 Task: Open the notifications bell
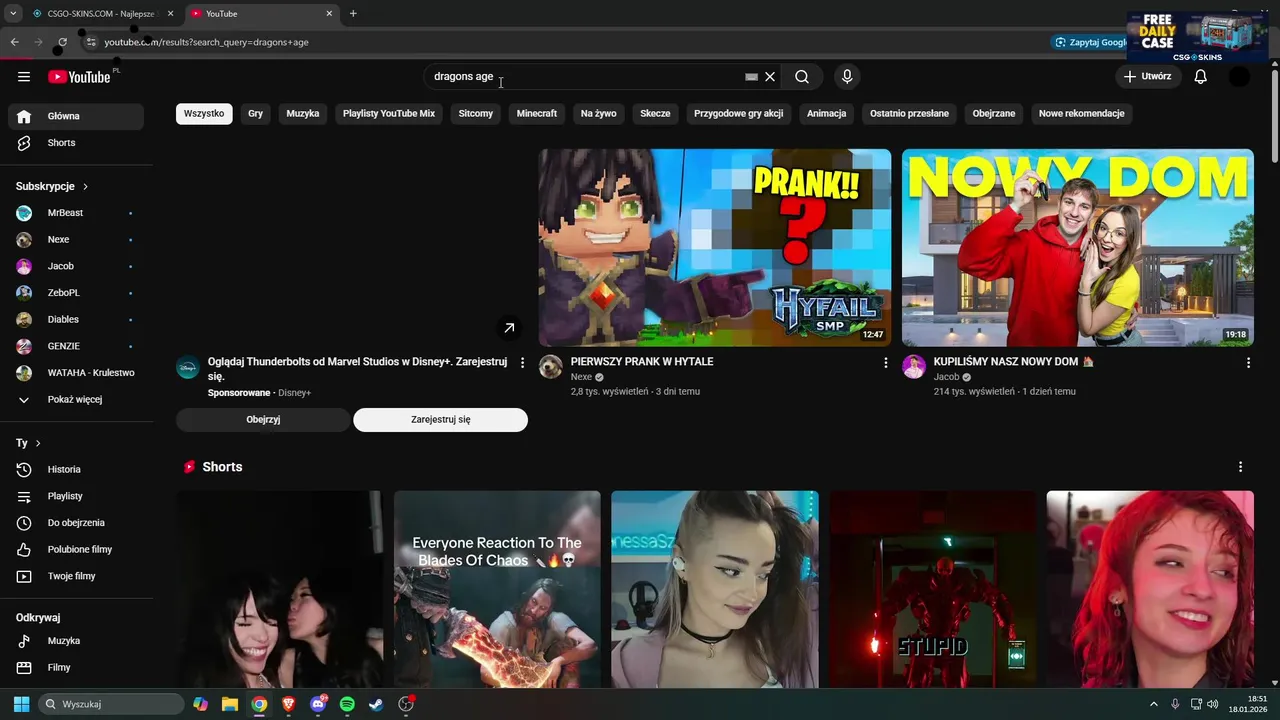1201,77
